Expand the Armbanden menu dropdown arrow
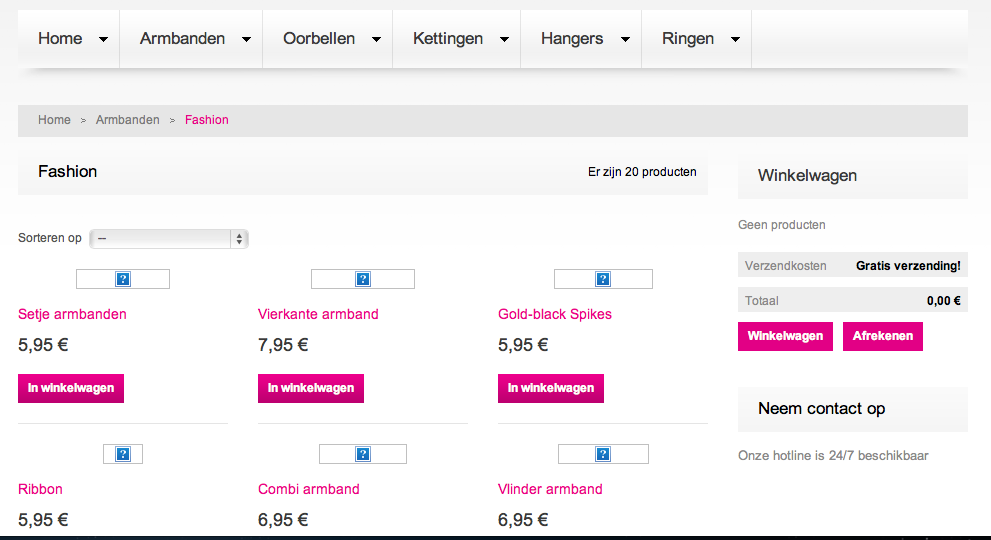 246,39
